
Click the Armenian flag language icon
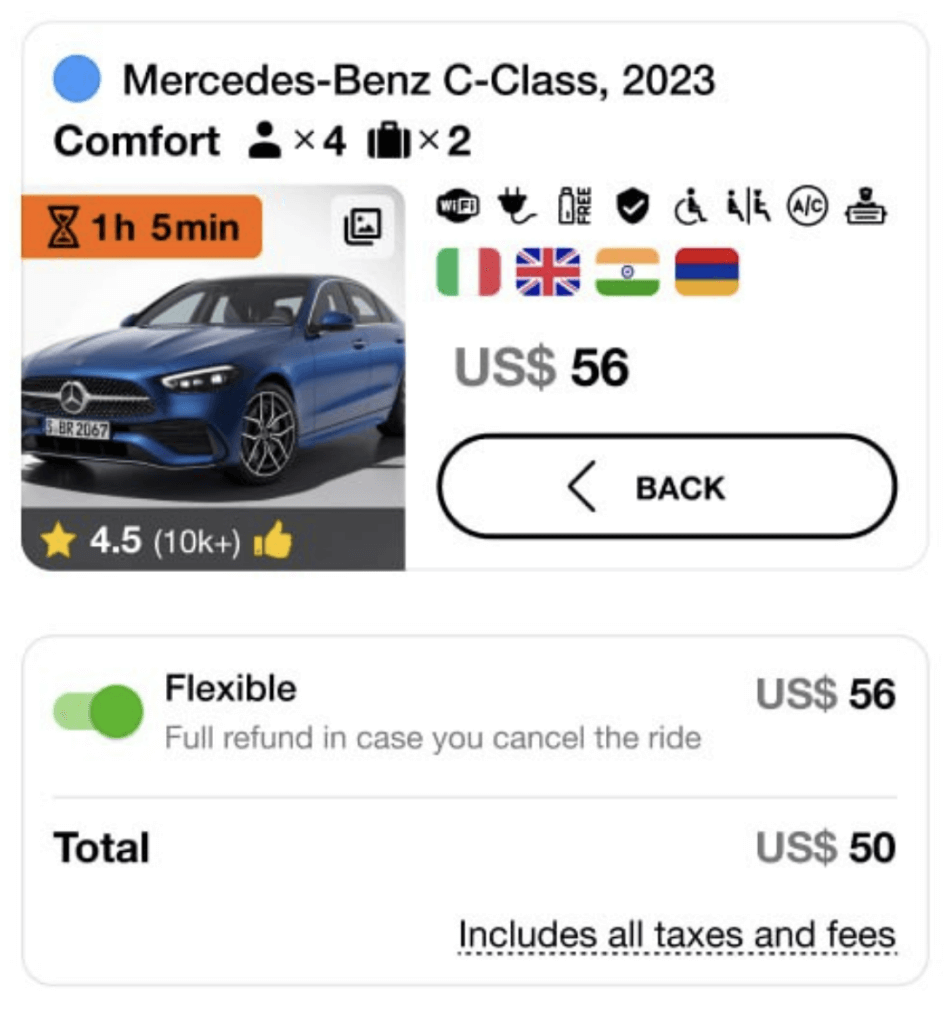point(706,272)
